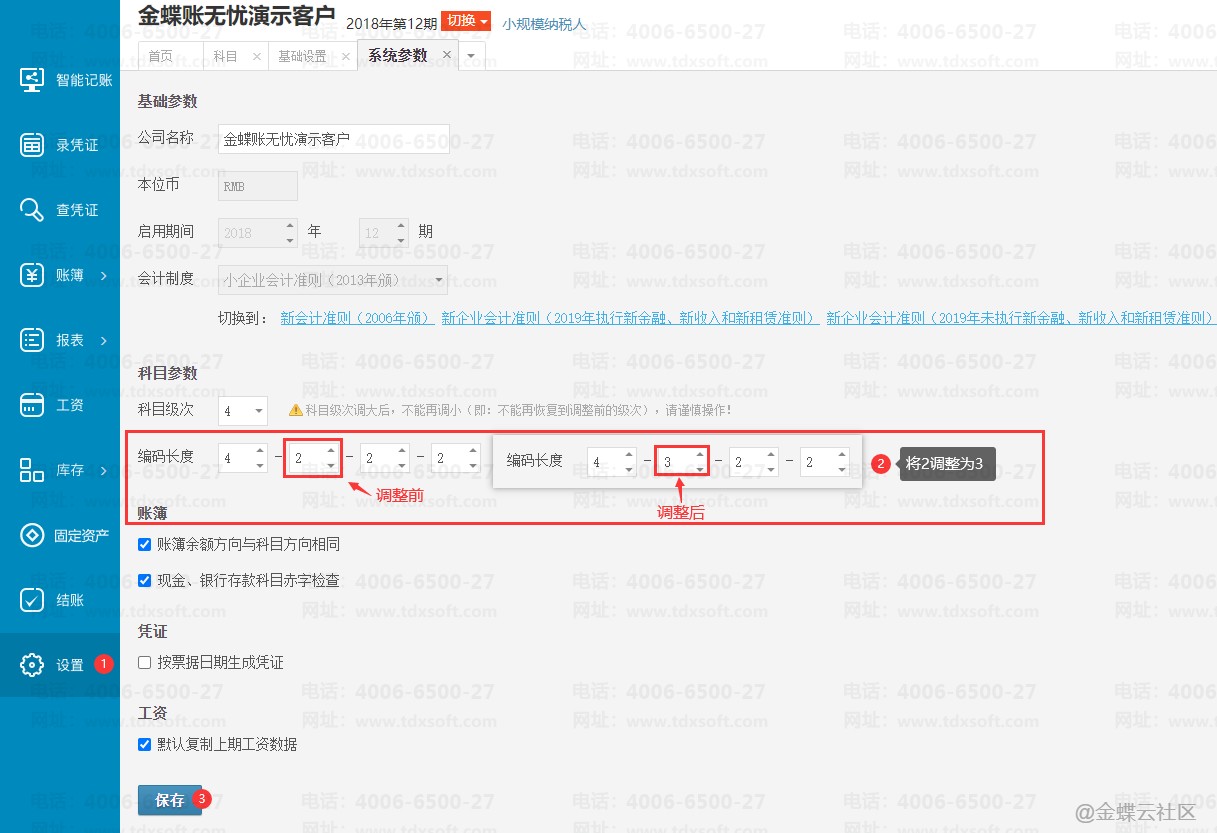The height and width of the screenshot is (833, 1217).
Task: Expand the 报表 submenu arrow
Action: [x=104, y=340]
